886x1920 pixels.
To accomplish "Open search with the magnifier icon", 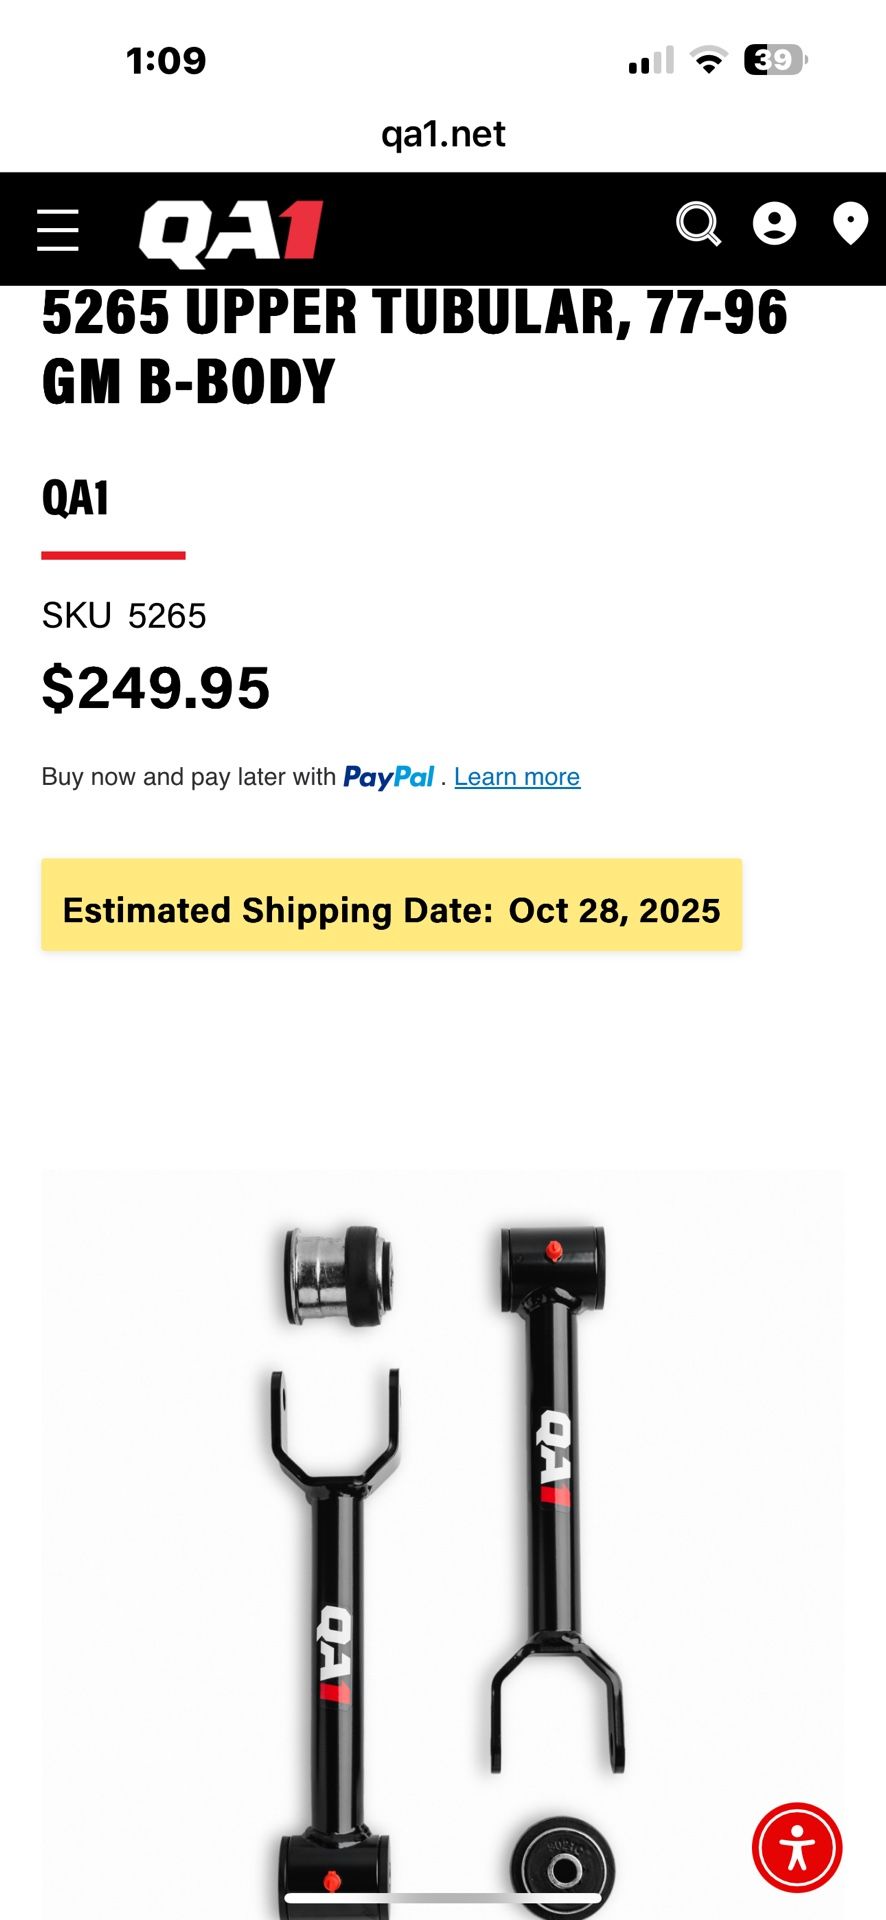I will click(x=697, y=224).
